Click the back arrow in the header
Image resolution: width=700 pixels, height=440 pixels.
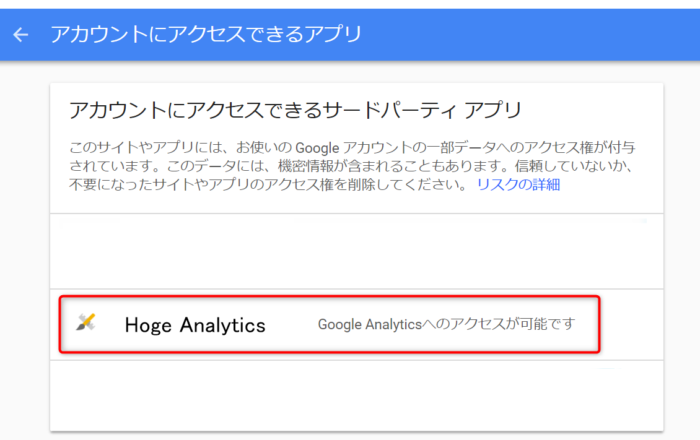[x=21, y=35]
